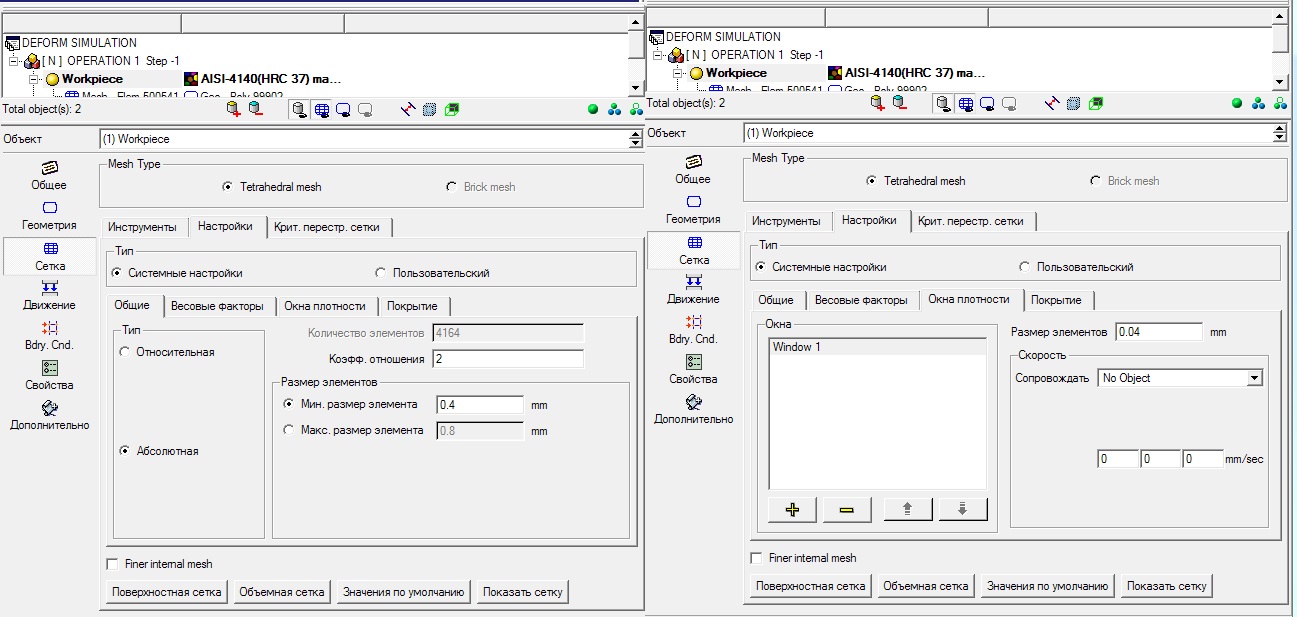Collapse Workpiece node in left tree

(x=33, y=78)
